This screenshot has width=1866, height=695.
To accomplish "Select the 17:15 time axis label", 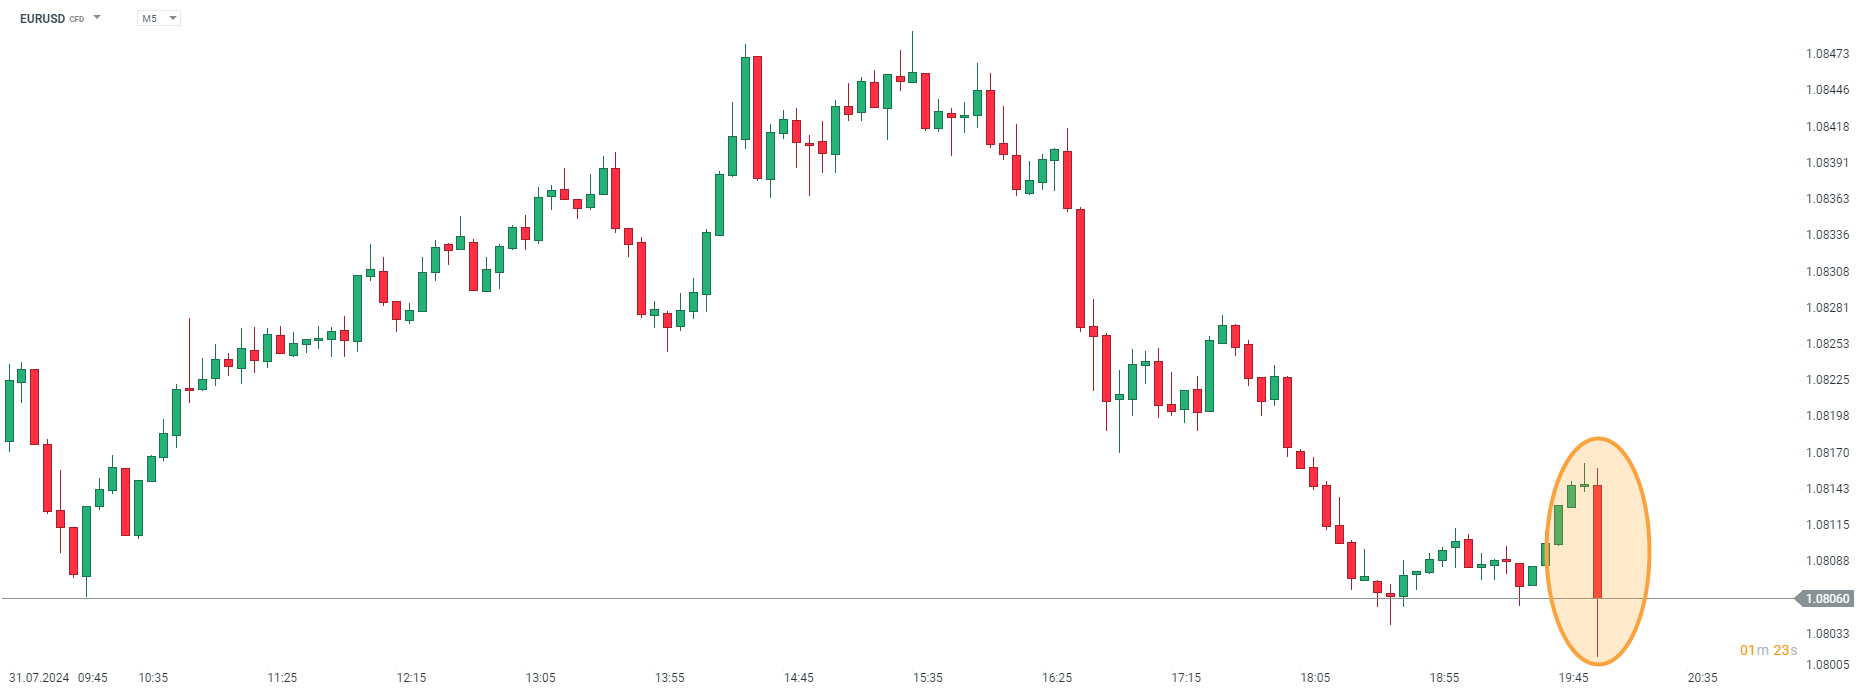I will (x=1186, y=678).
